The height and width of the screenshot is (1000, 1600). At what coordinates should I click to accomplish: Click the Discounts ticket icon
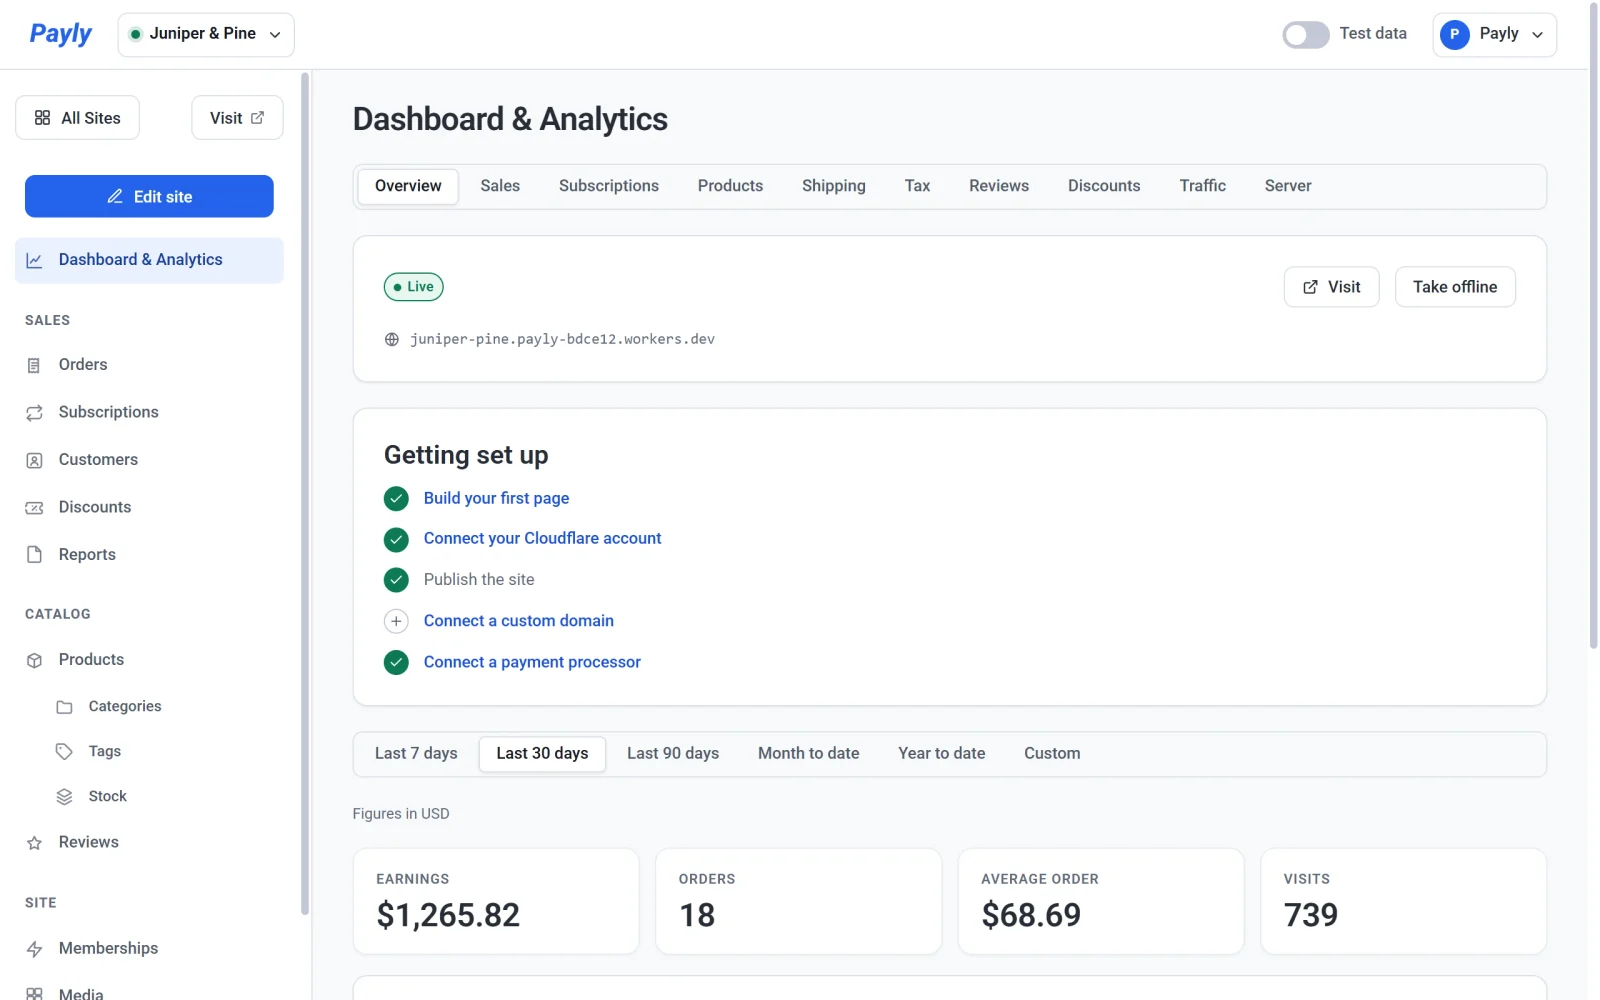coord(34,507)
